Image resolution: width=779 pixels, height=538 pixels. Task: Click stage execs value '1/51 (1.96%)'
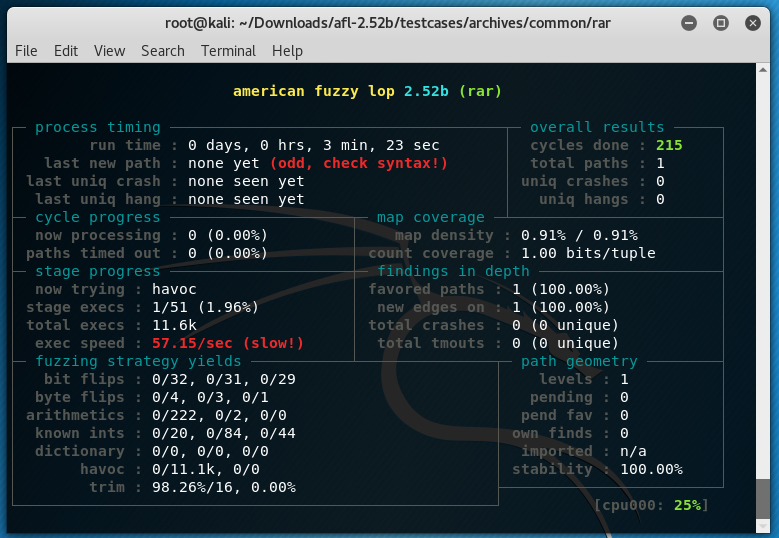click(x=206, y=307)
